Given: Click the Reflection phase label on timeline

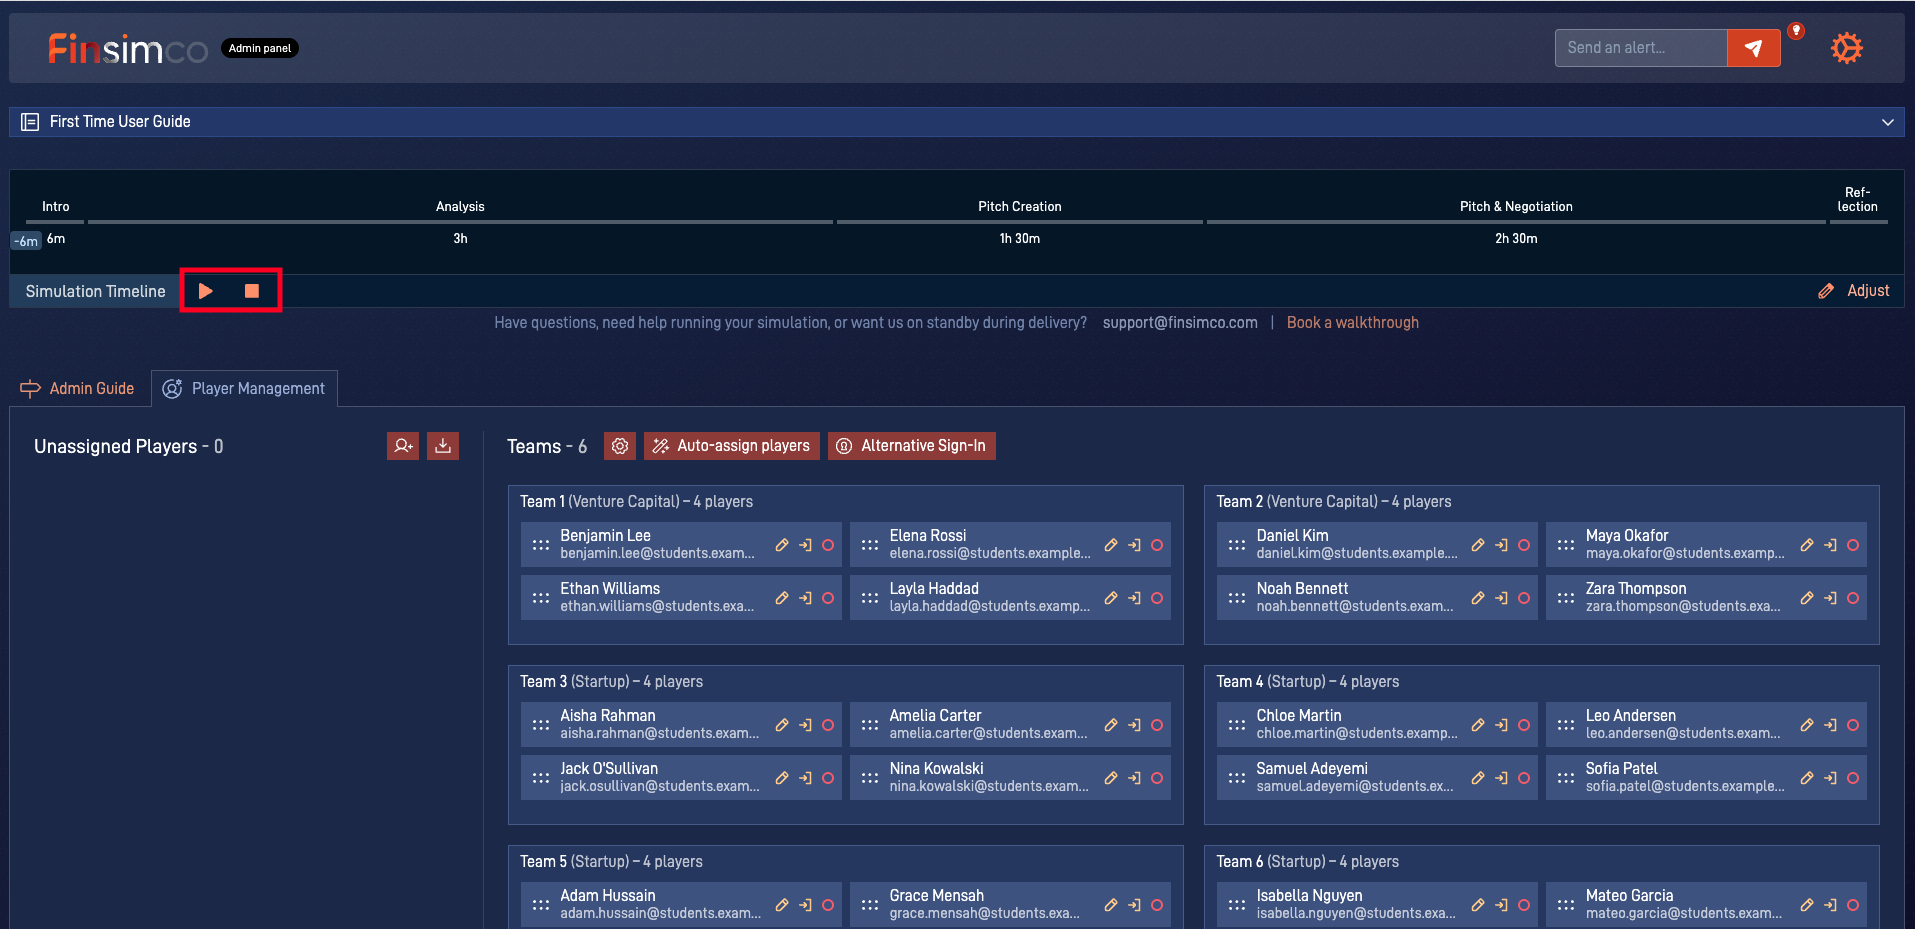Looking at the screenshot, I should pos(1857,199).
